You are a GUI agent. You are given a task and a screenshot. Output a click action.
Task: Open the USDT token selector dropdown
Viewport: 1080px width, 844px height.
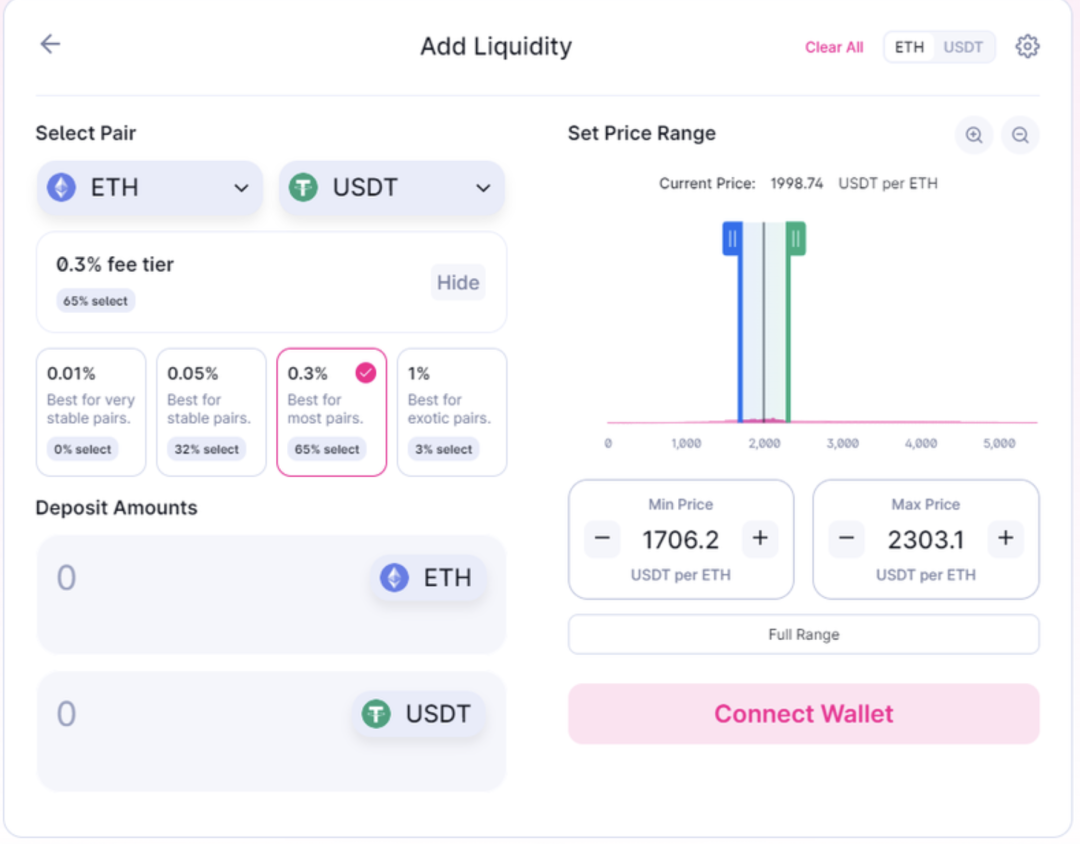[x=391, y=188]
